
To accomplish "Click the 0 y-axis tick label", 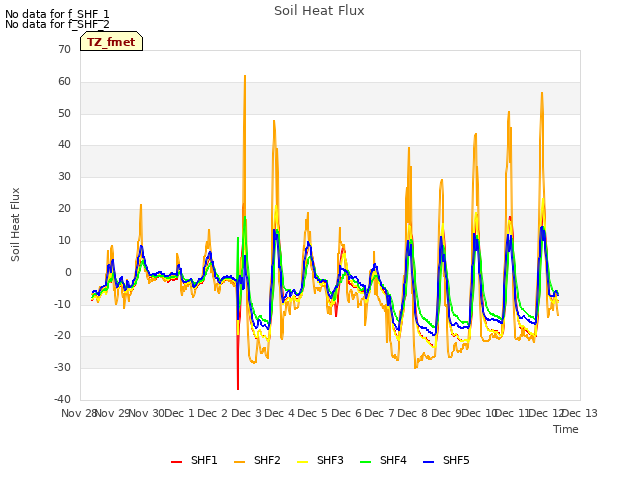I will point(68,272).
